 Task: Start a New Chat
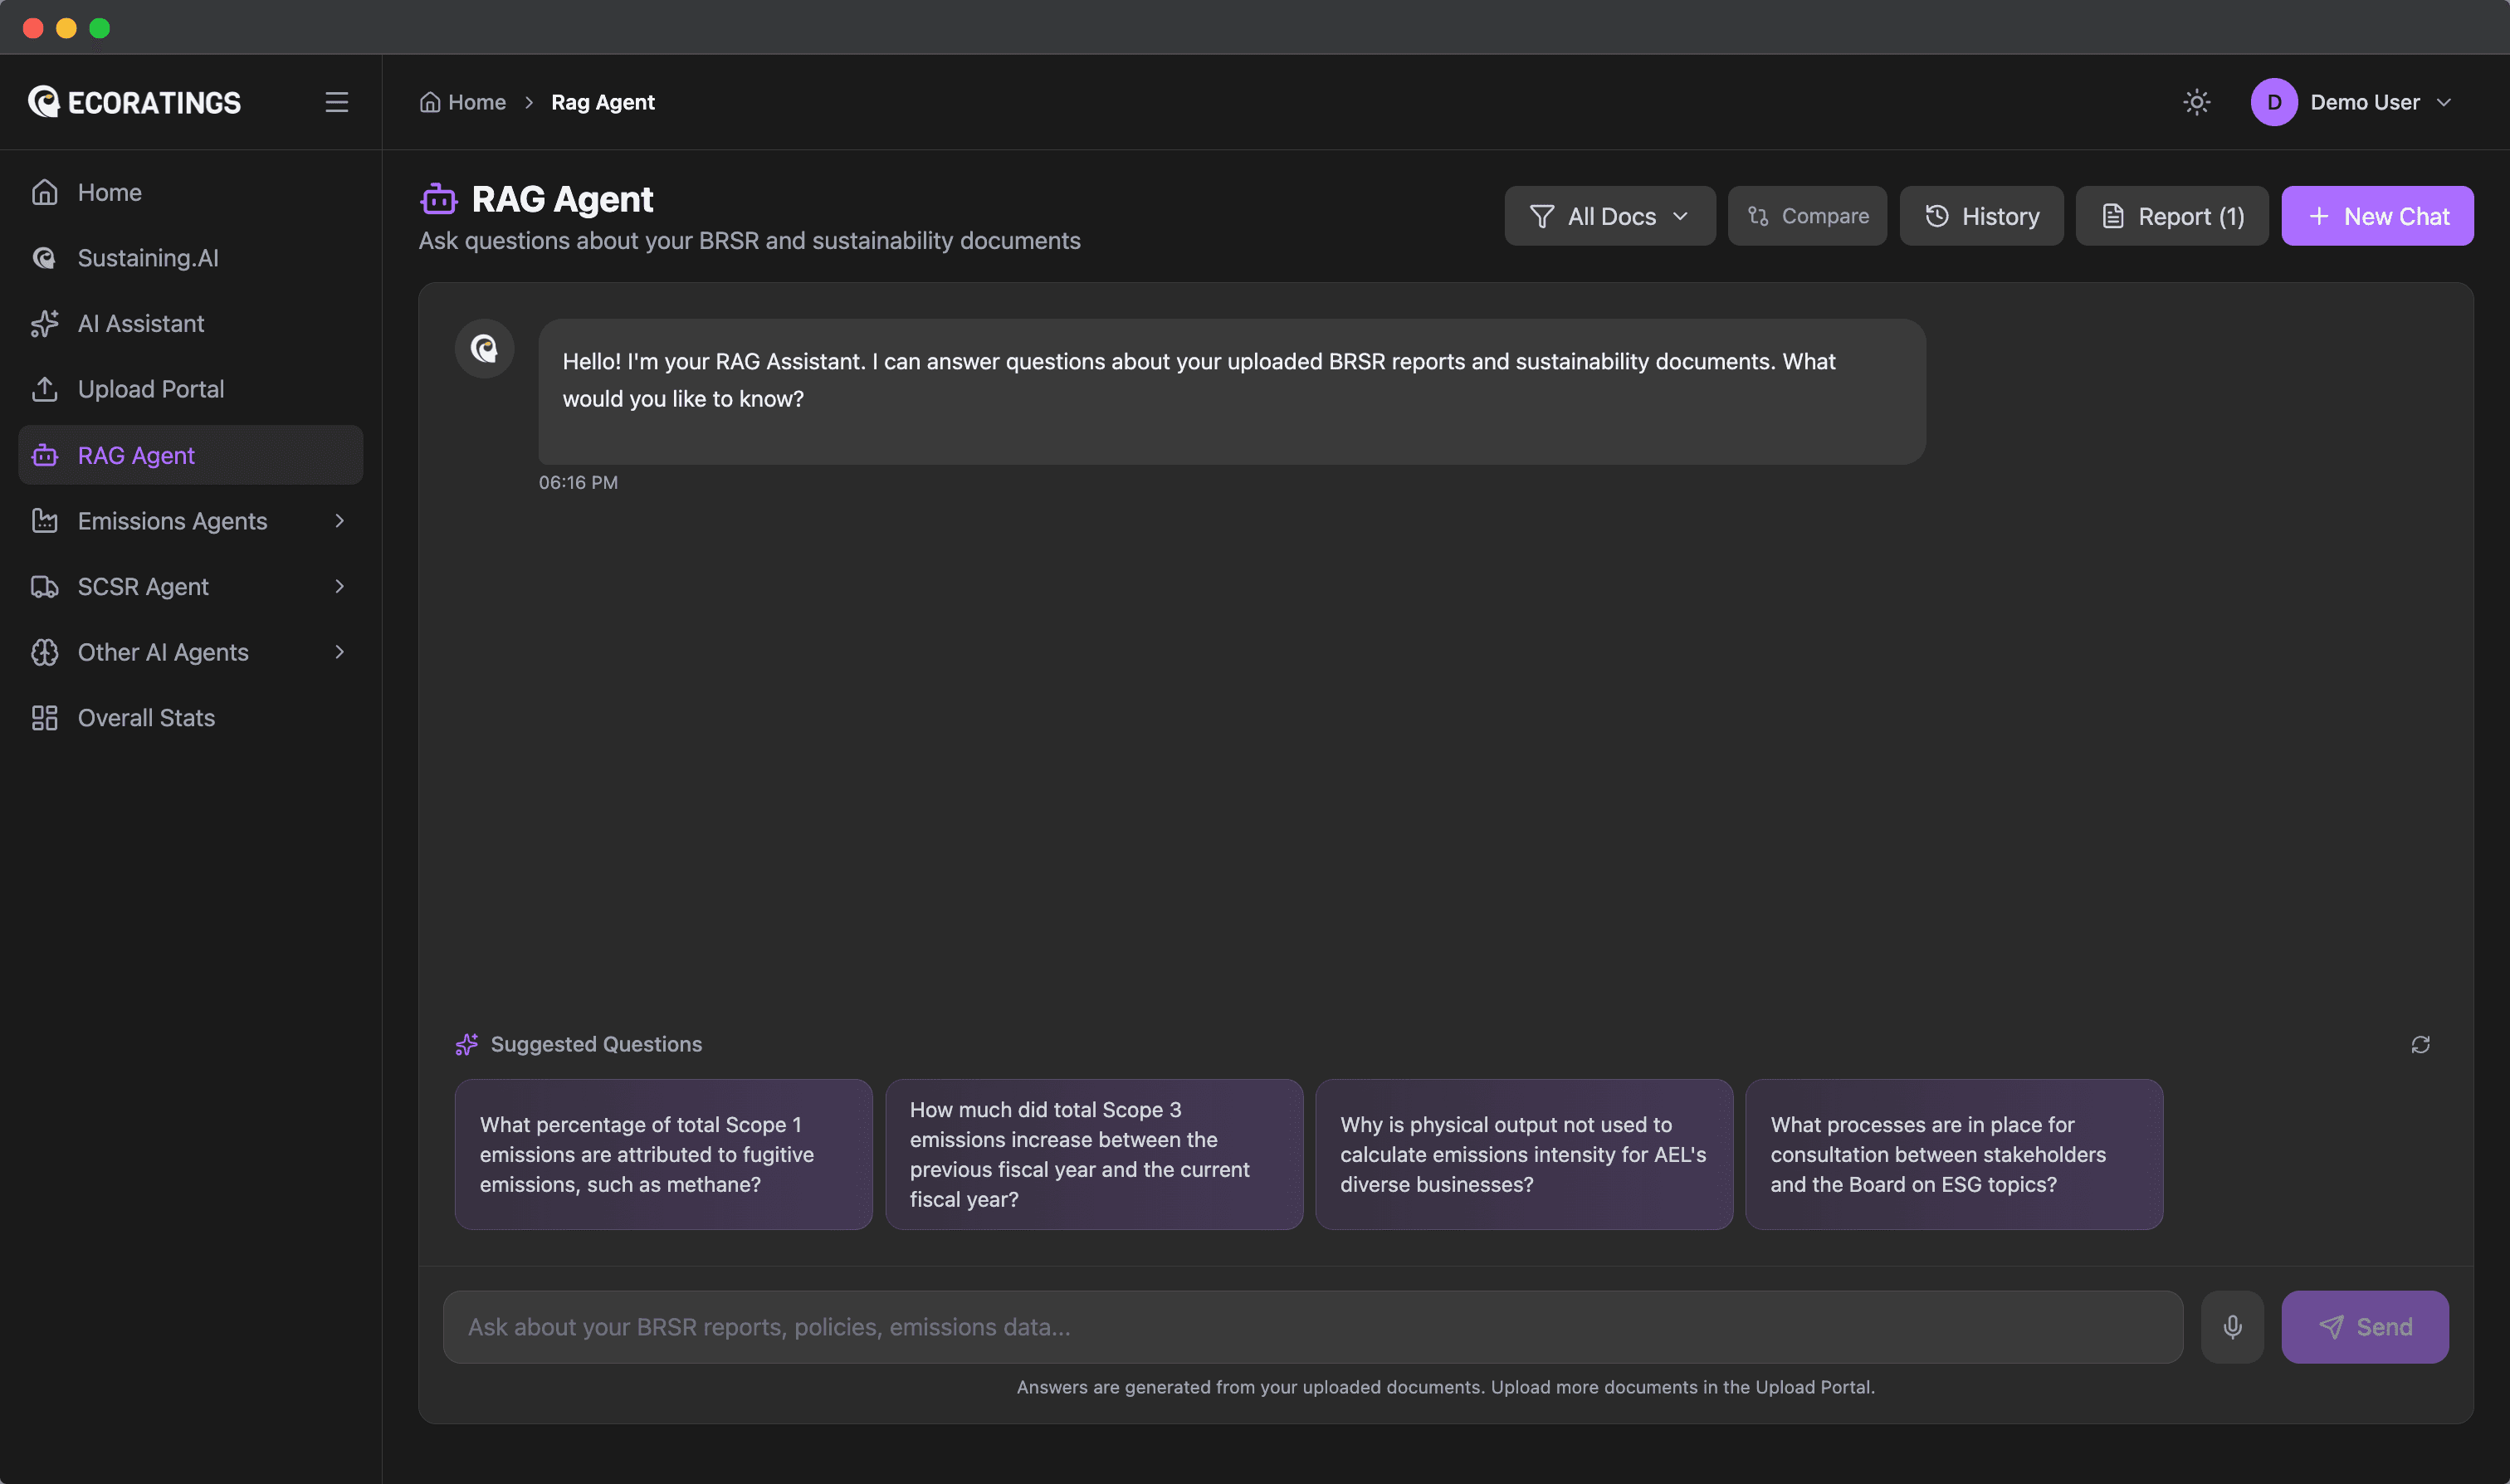coord(2377,216)
